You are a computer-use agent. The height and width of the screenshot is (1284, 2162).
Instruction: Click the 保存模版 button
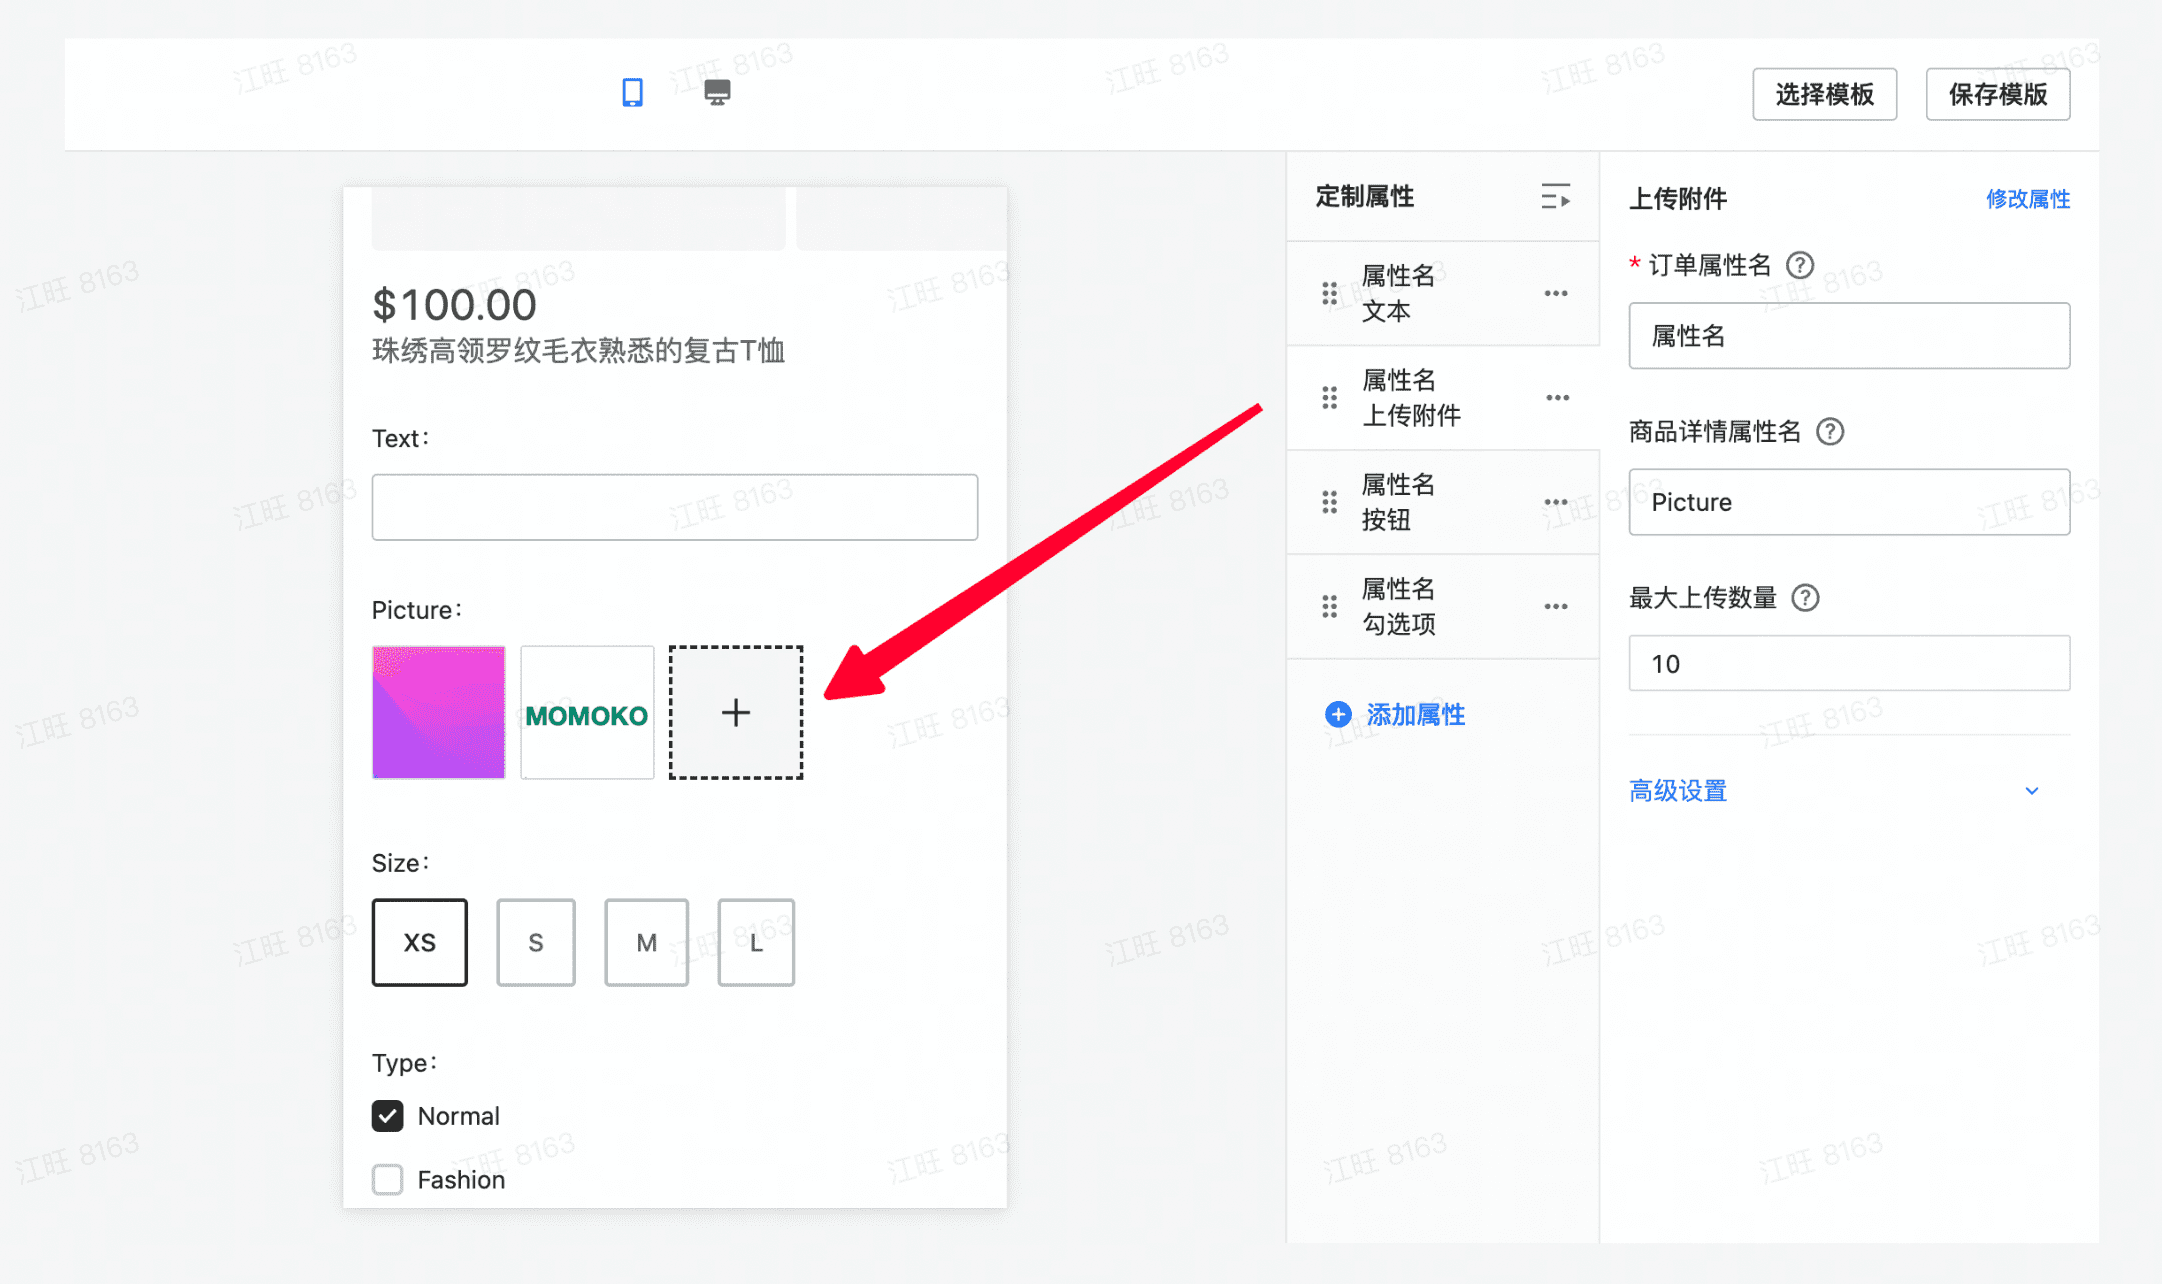1998,94
